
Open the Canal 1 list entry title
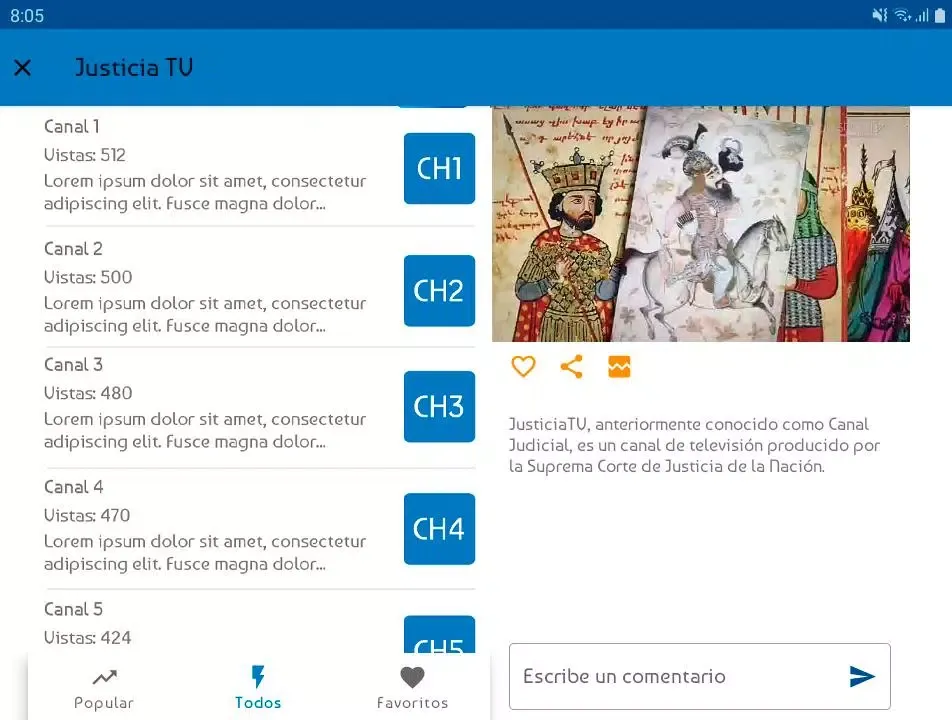(x=72, y=126)
